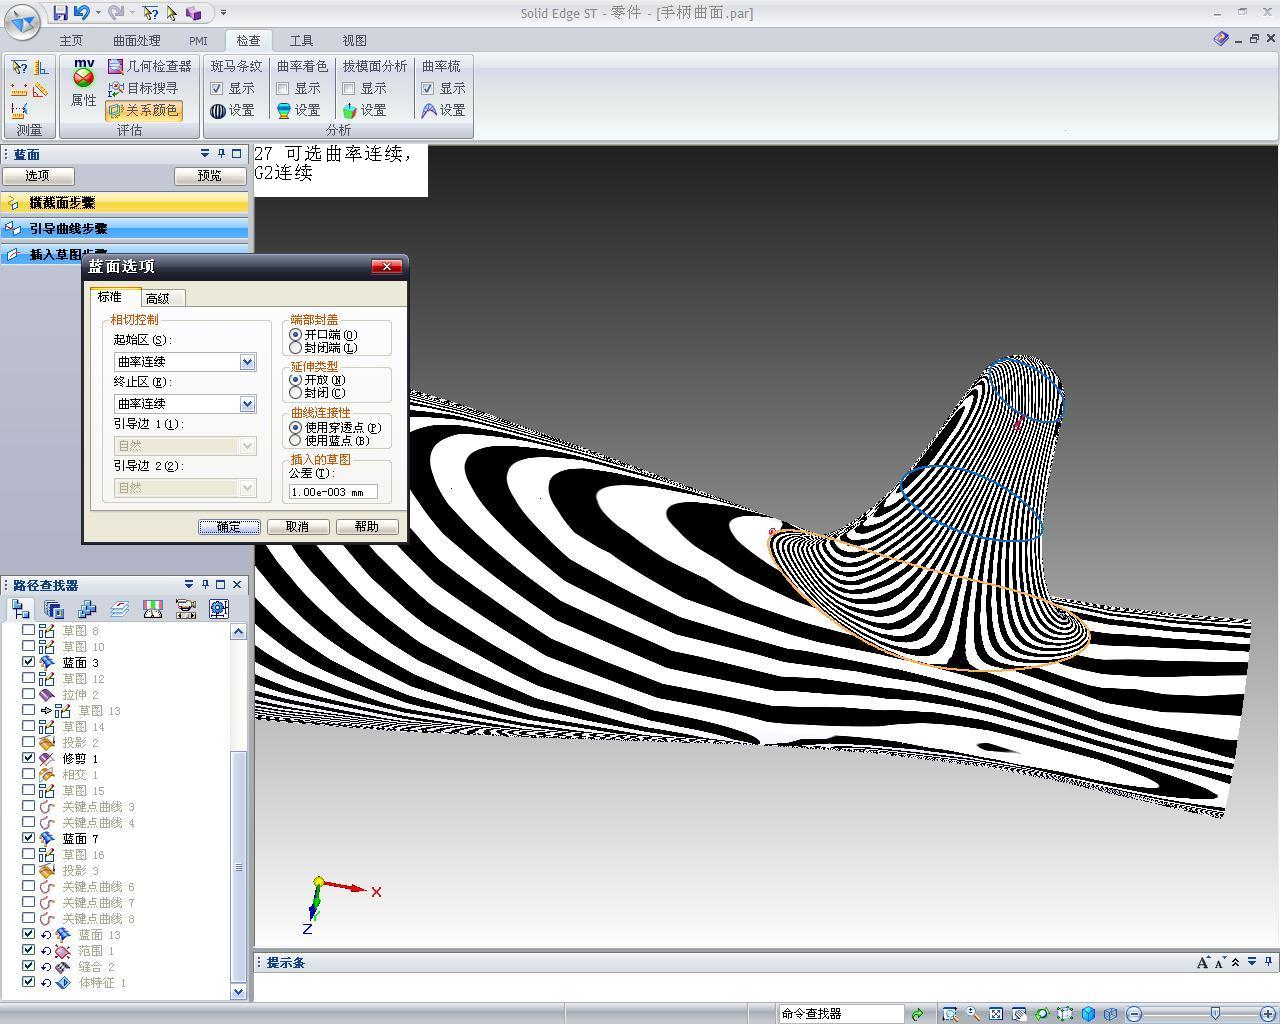The width and height of the screenshot is (1280, 1024).
Task: Run the 目标搜寻 goal seek tool
Action: pos(143,88)
